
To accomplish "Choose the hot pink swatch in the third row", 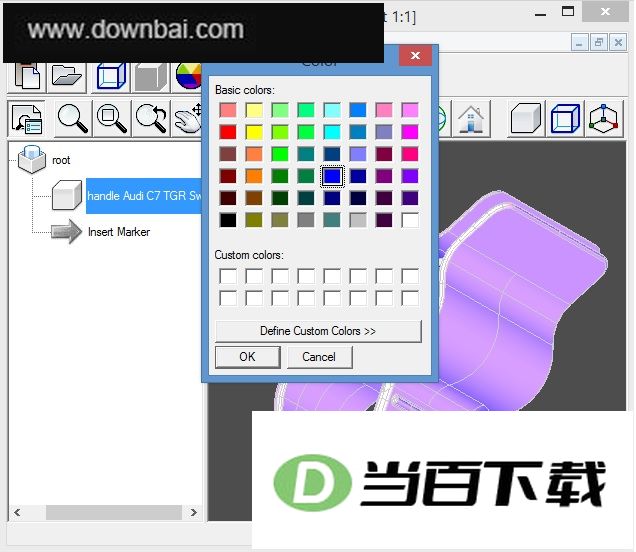I will [410, 154].
